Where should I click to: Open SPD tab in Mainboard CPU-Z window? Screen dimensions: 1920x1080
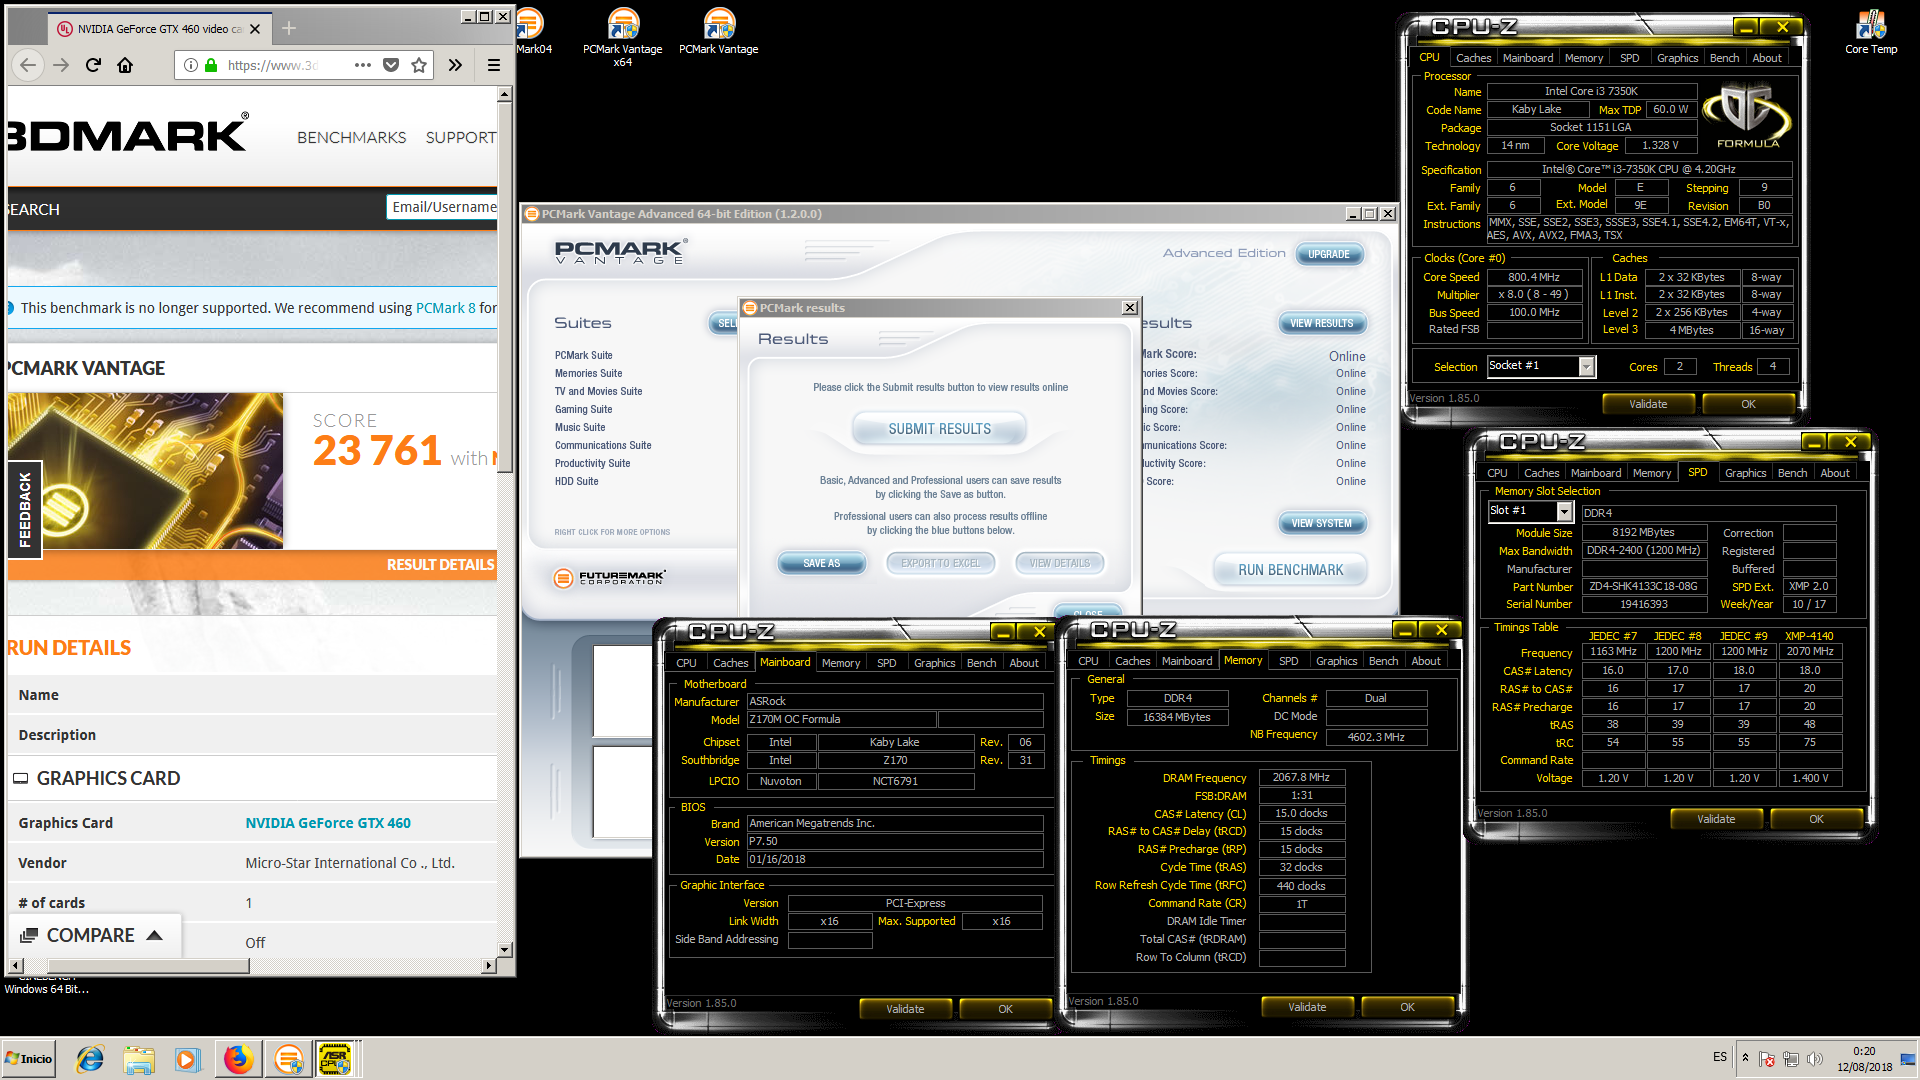point(886,663)
